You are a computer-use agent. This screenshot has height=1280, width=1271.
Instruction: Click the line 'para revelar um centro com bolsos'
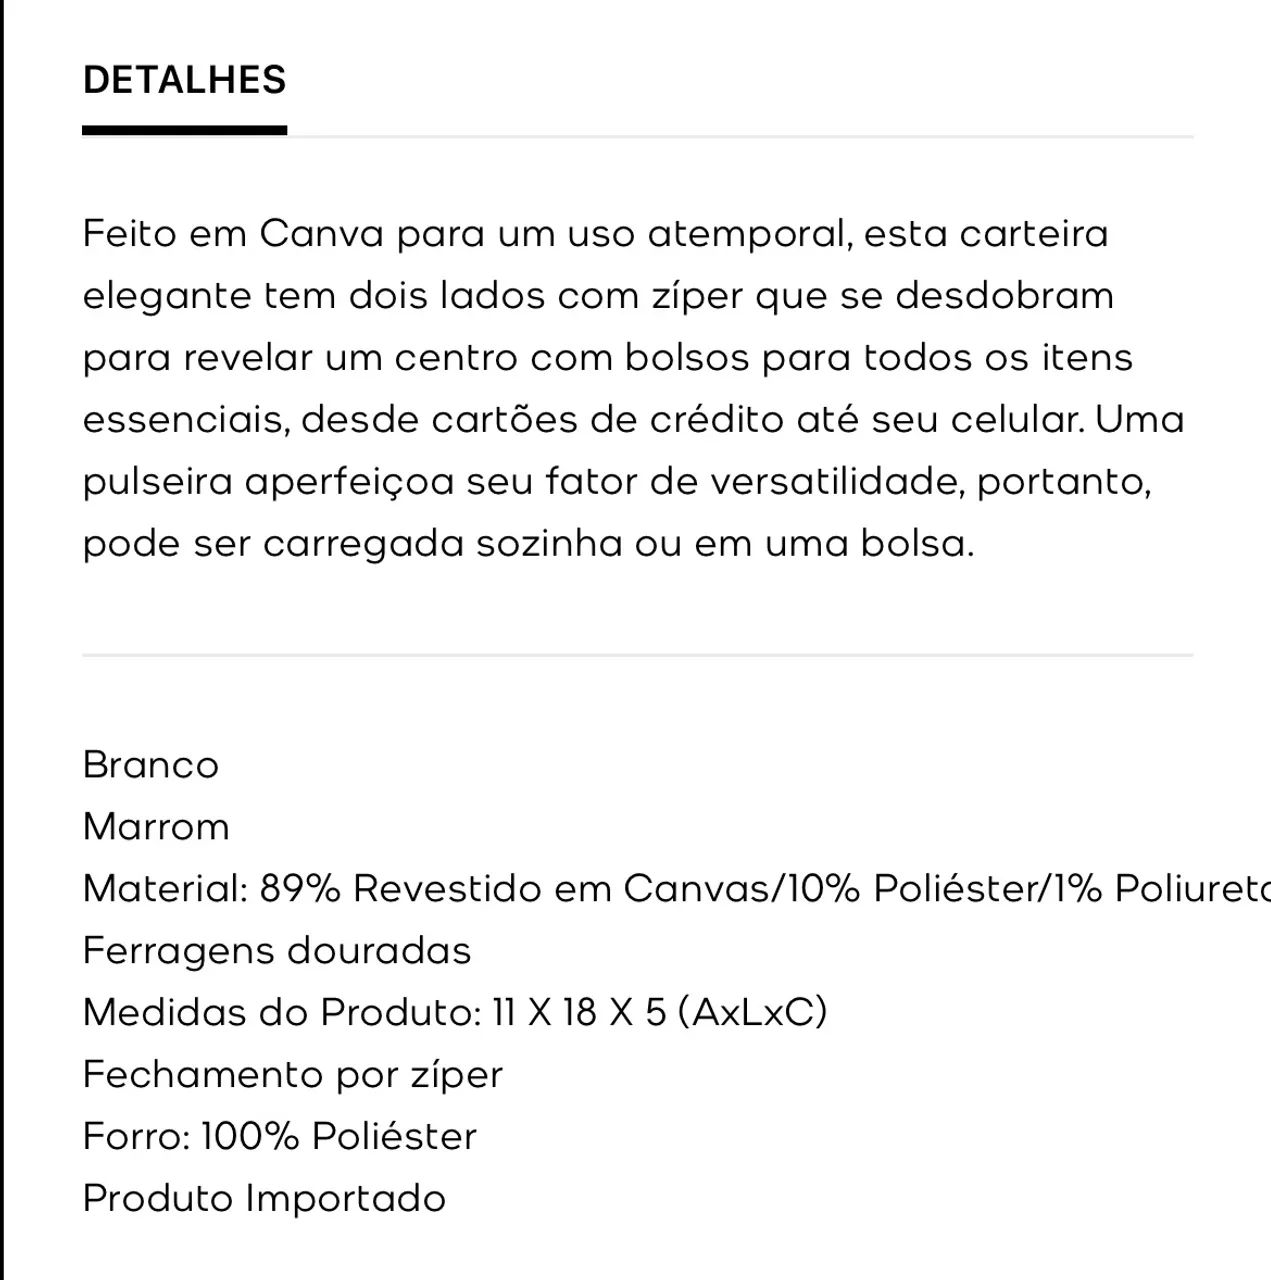coord(607,358)
